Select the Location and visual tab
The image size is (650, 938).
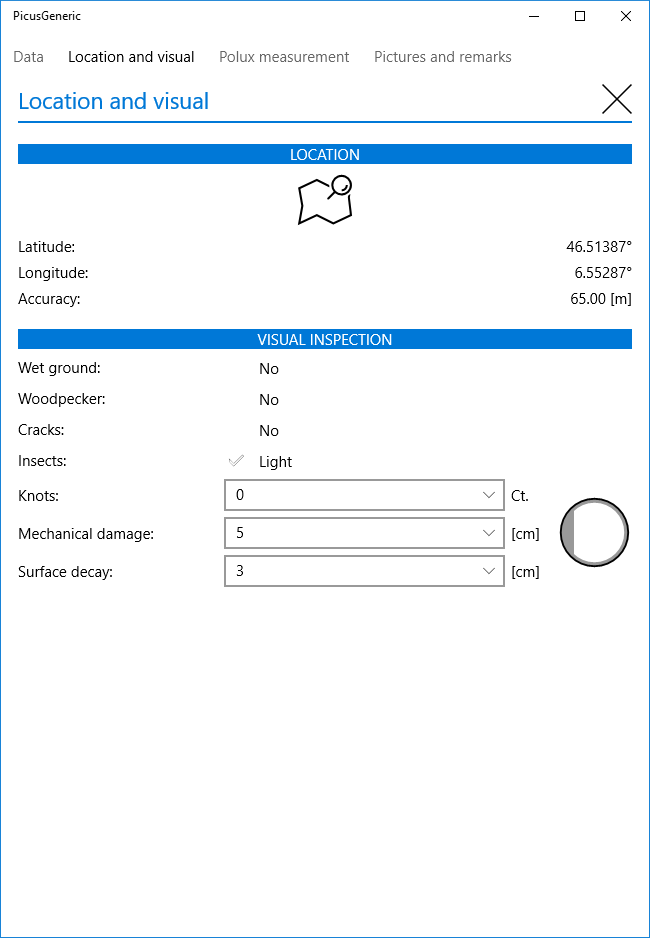131,57
